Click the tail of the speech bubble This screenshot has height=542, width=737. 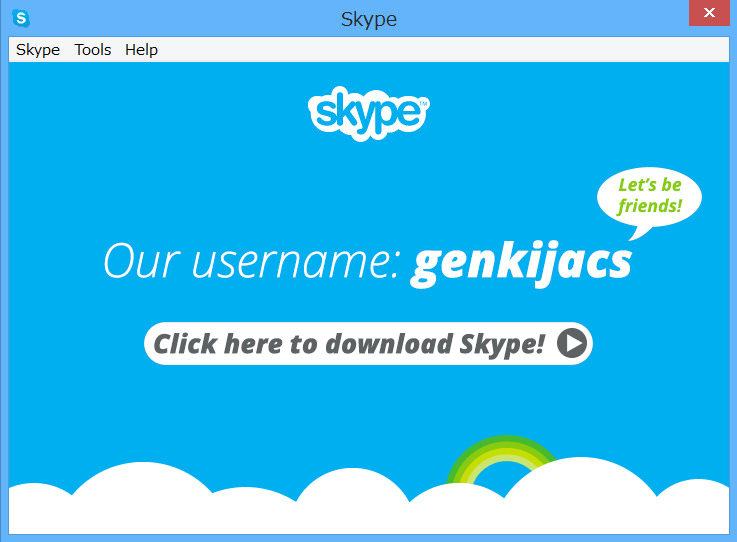[640, 233]
